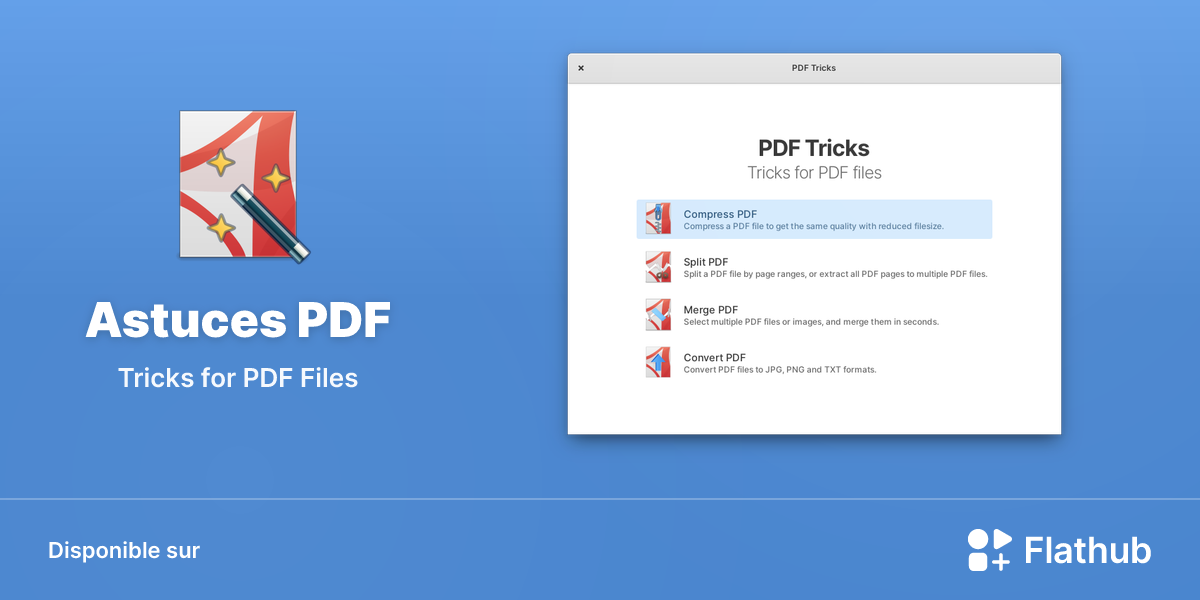Click the 'Split a PDF file by page ranges' description
Screen dimensions: 1200x600
click(836, 274)
